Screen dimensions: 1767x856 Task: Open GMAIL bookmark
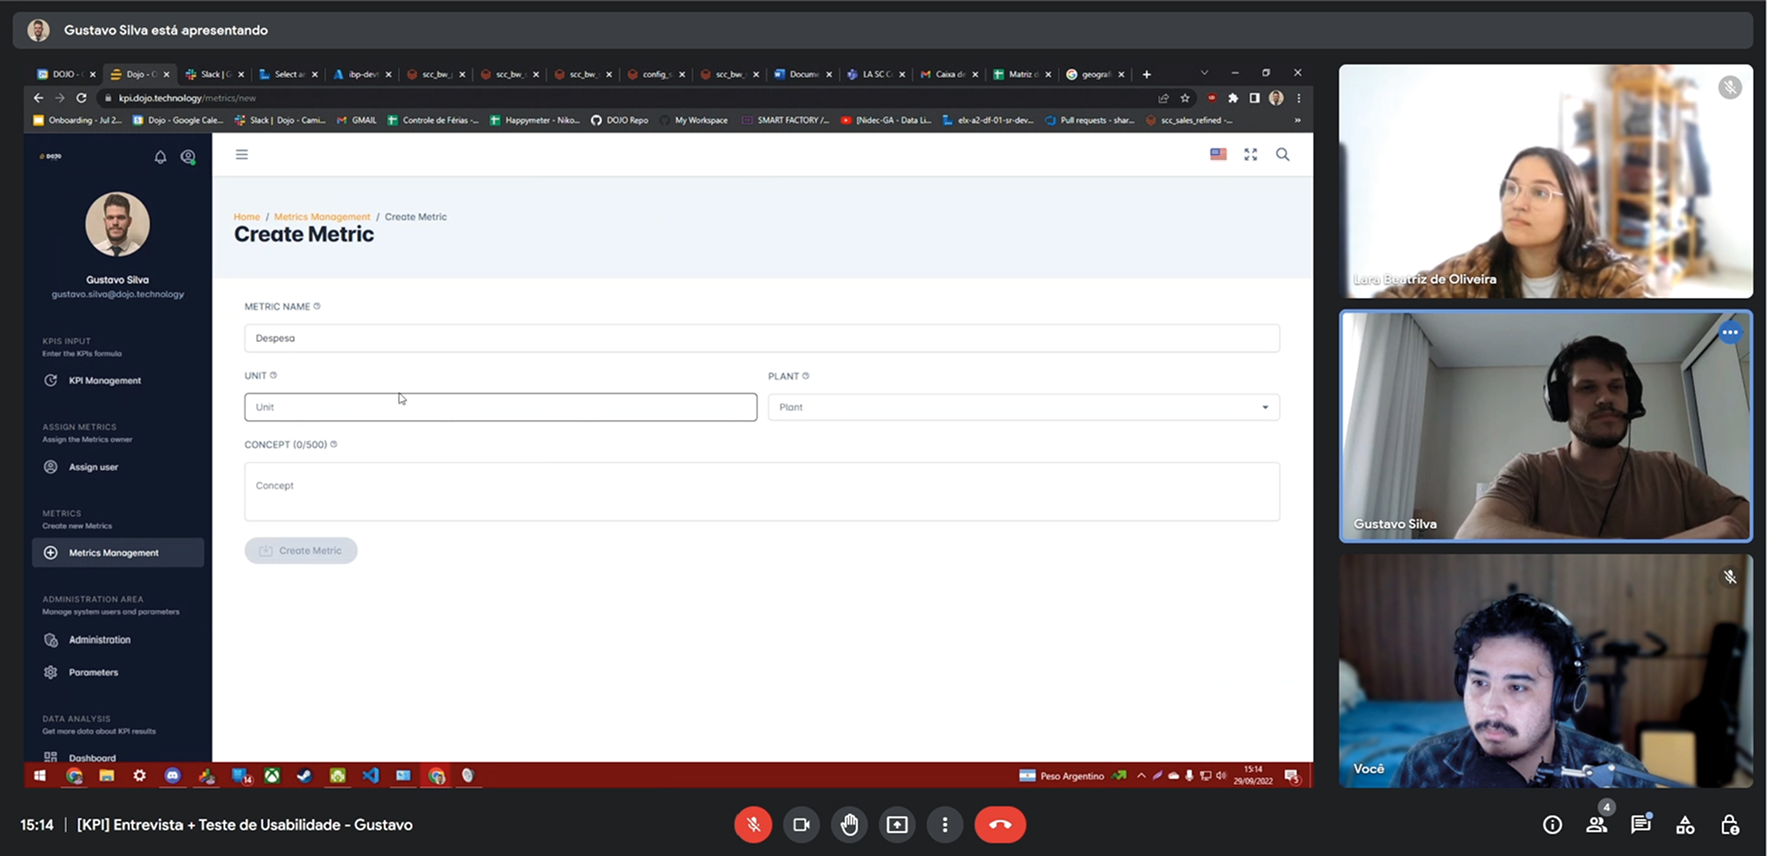(x=357, y=120)
